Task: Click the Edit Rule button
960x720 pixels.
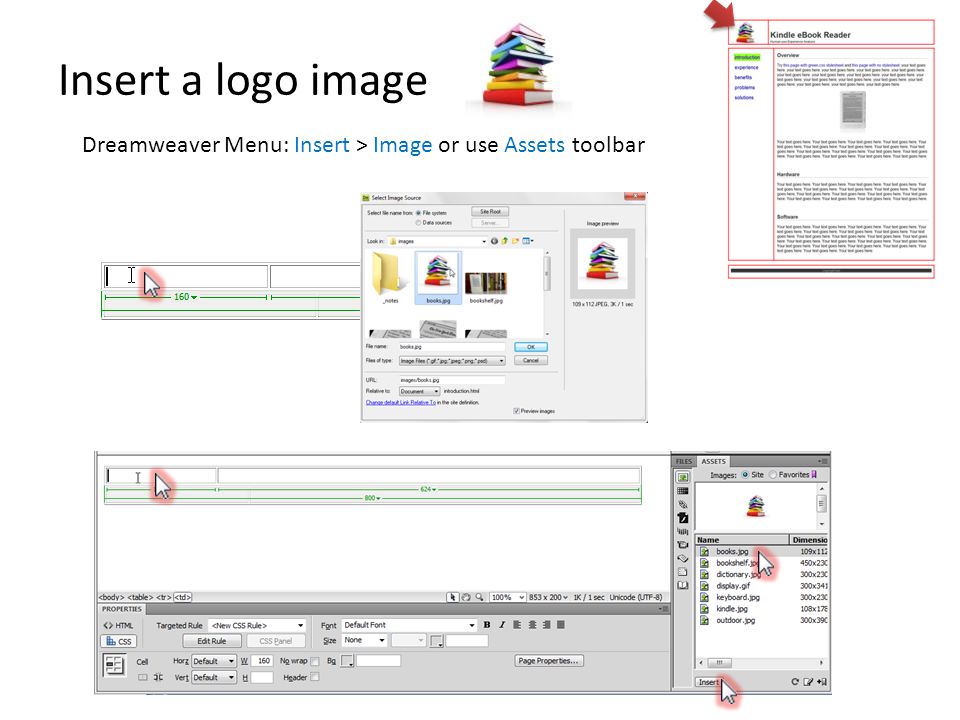Action: pos(212,641)
